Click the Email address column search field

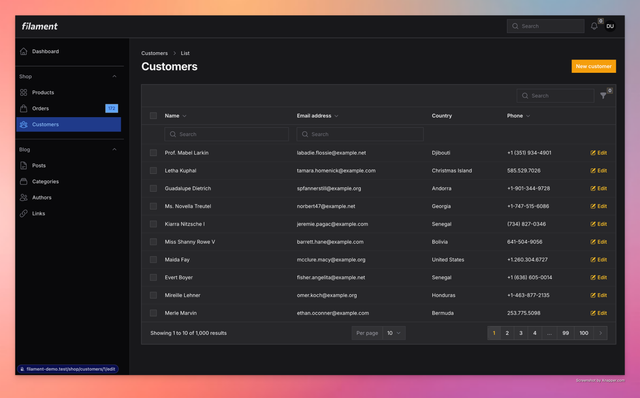point(360,134)
